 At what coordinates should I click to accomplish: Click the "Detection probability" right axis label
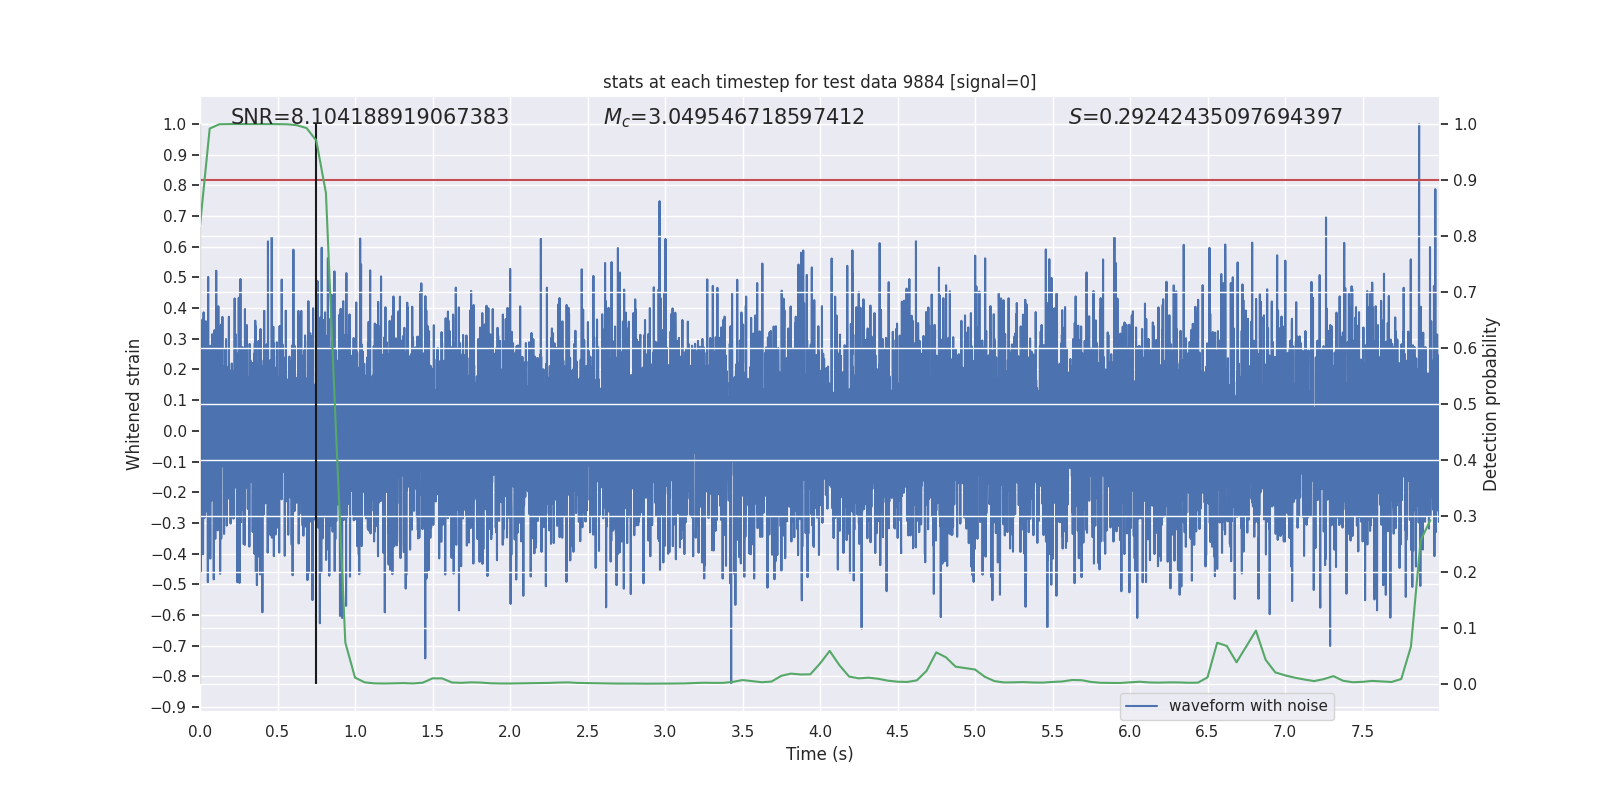tap(1491, 404)
